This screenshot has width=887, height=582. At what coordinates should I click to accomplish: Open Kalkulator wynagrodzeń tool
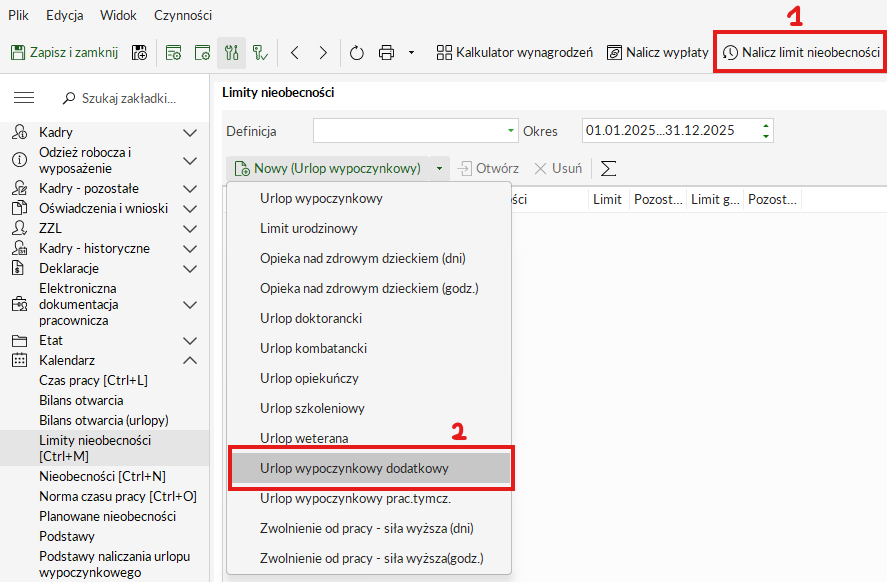(x=515, y=52)
